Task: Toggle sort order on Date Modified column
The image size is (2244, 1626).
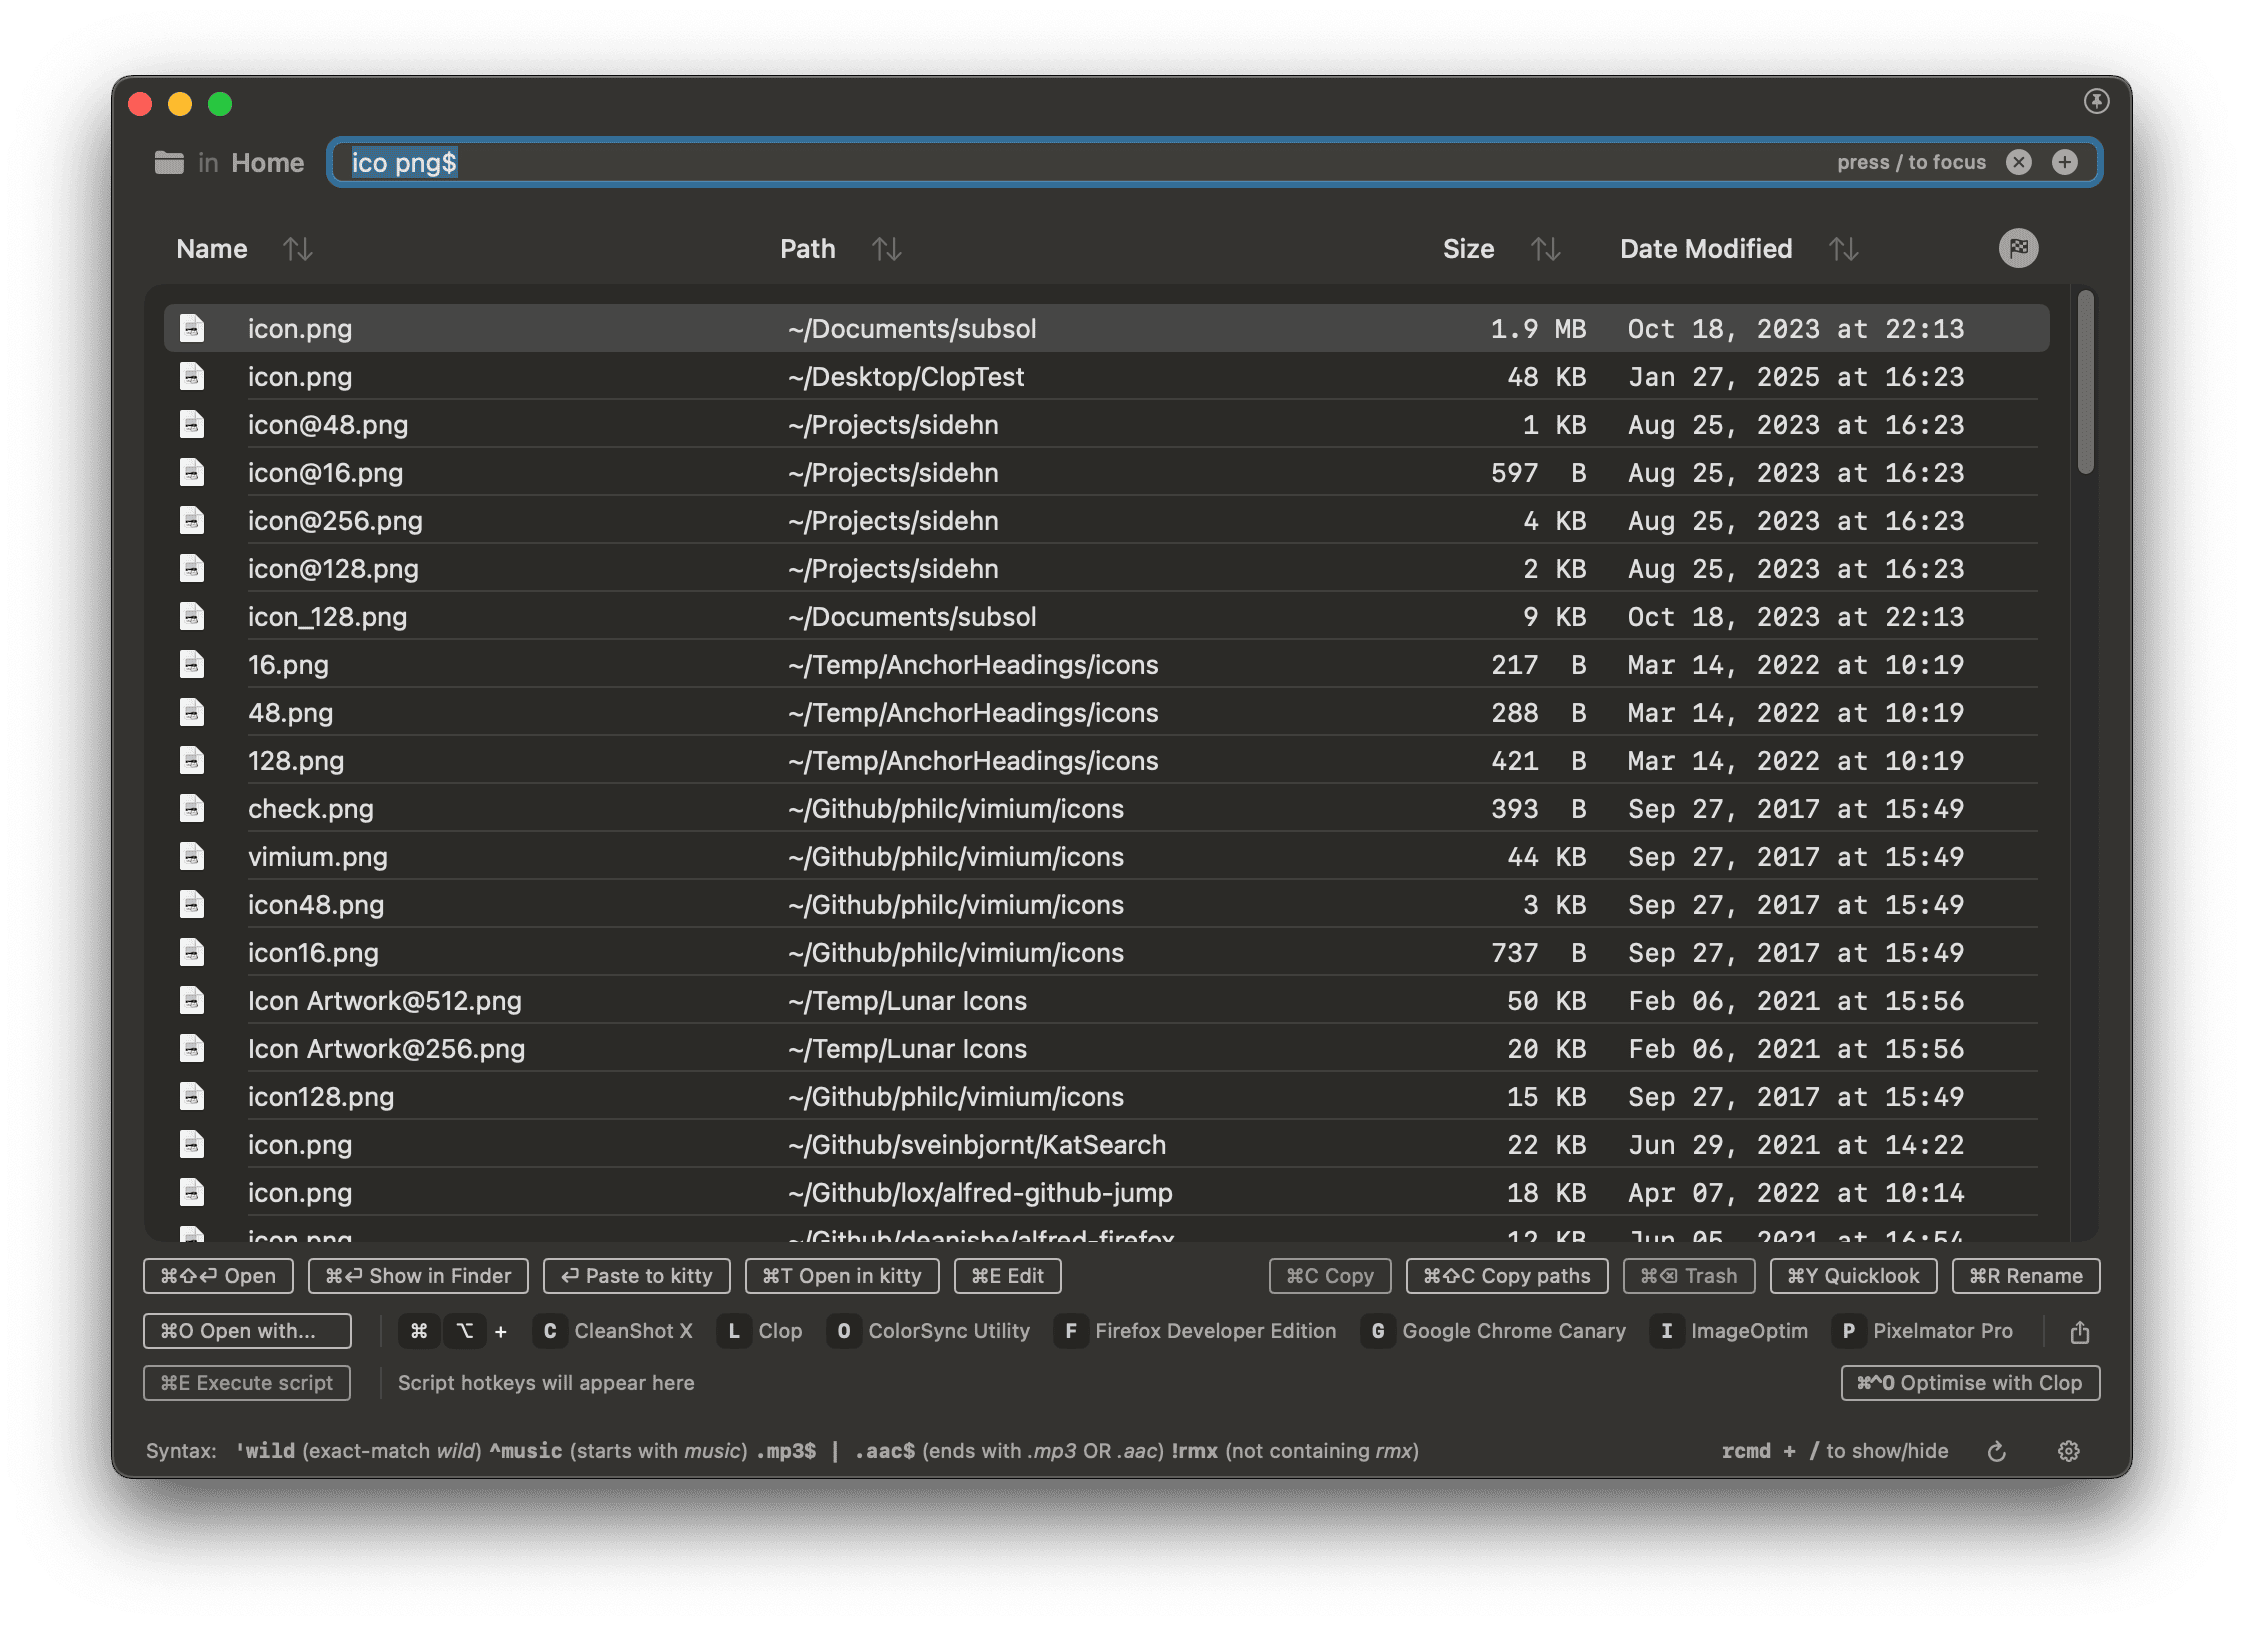Action: tap(1843, 249)
